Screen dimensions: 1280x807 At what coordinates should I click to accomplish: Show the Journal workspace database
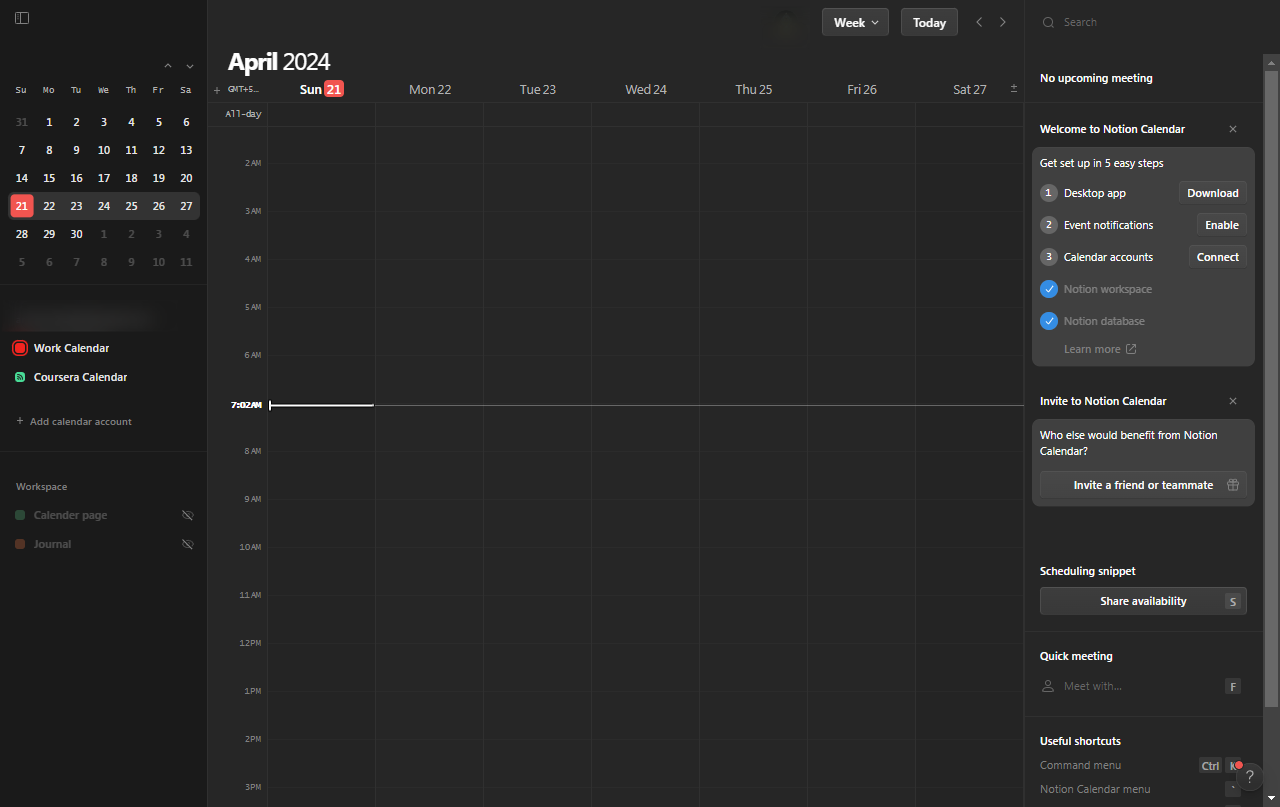pyautogui.click(x=187, y=544)
